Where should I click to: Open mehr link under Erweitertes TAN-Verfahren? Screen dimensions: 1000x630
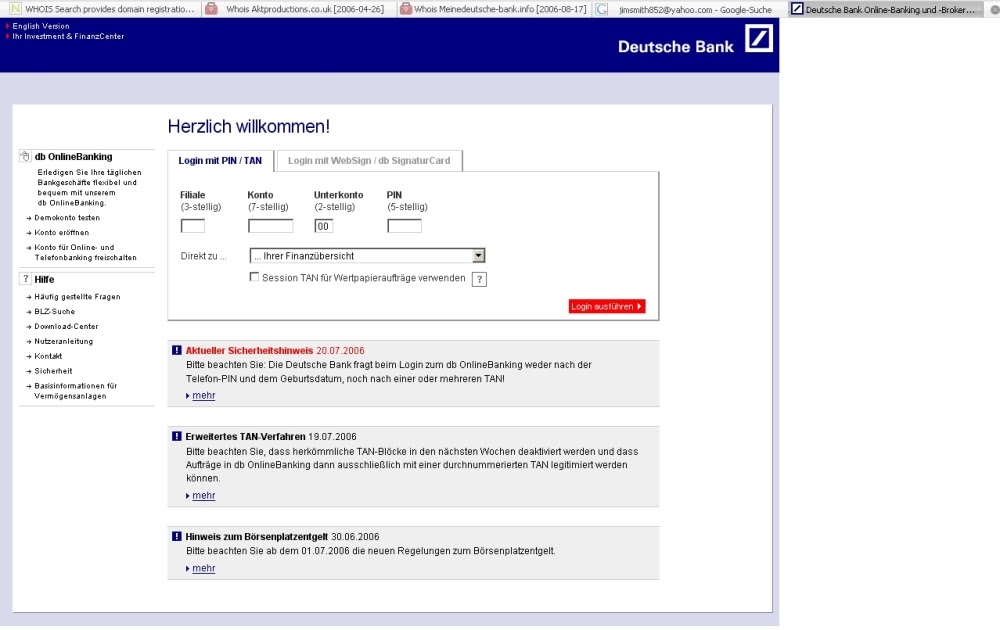(203, 495)
